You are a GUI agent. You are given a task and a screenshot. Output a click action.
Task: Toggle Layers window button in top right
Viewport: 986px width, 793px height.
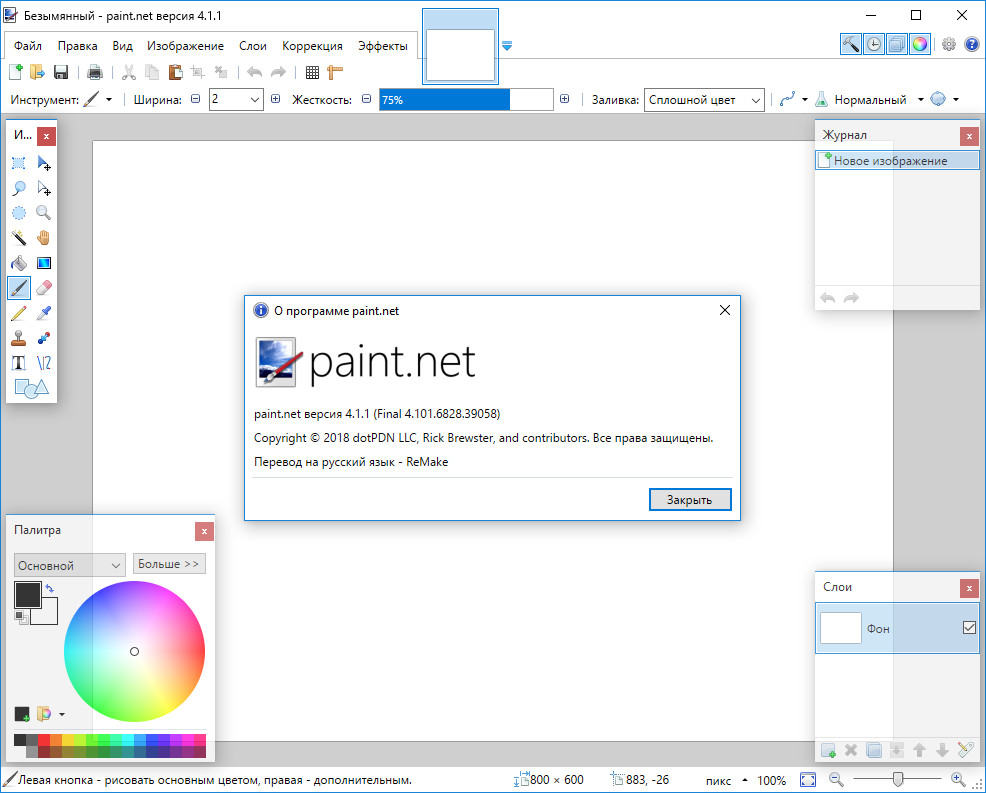tap(897, 44)
